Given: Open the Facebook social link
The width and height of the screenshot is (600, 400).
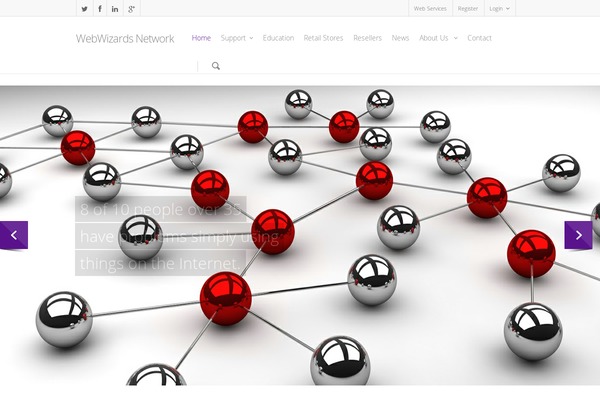Looking at the screenshot, I should click(x=100, y=8).
